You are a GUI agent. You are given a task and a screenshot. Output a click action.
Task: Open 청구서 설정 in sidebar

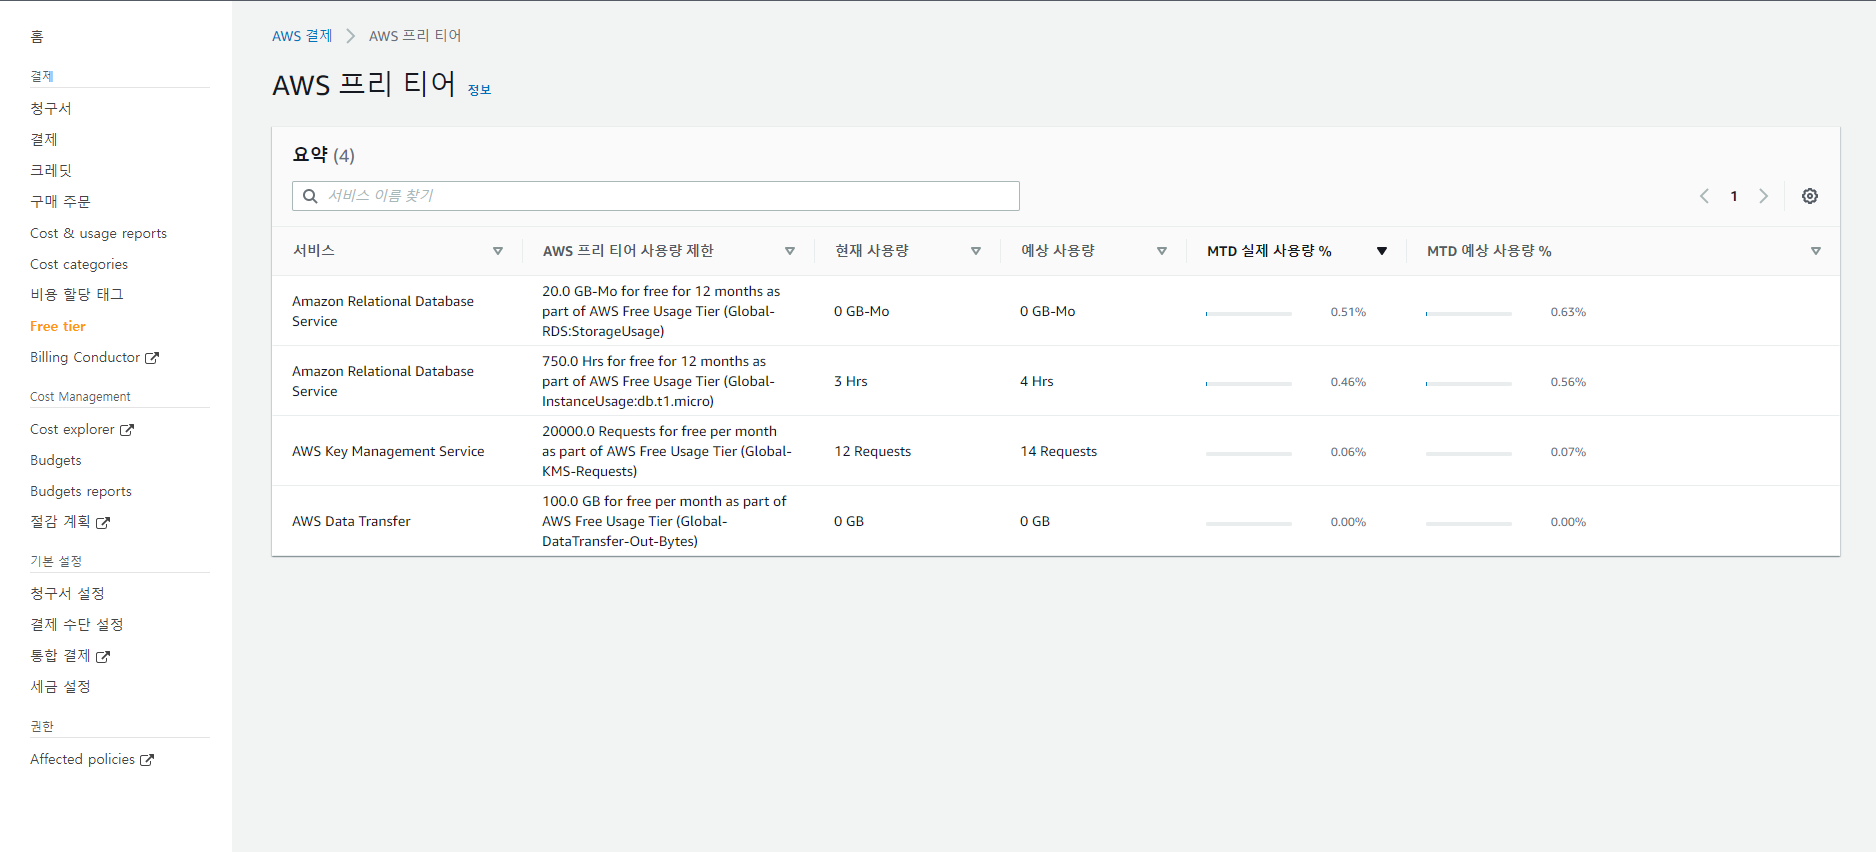tap(67, 593)
